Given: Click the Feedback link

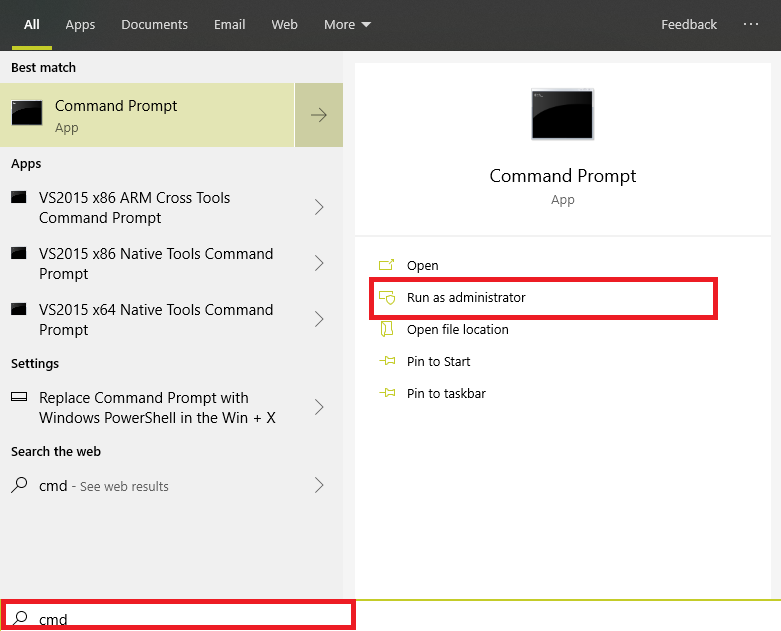Looking at the screenshot, I should (689, 24).
